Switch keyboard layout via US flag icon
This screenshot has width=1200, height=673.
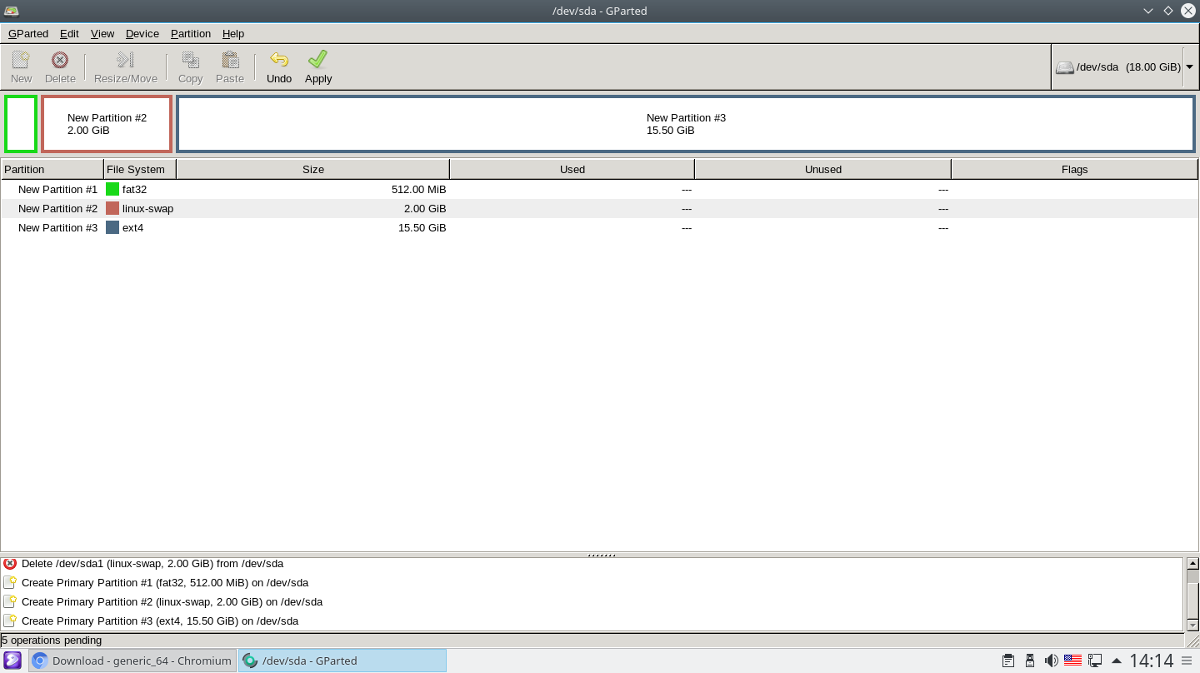click(x=1073, y=660)
